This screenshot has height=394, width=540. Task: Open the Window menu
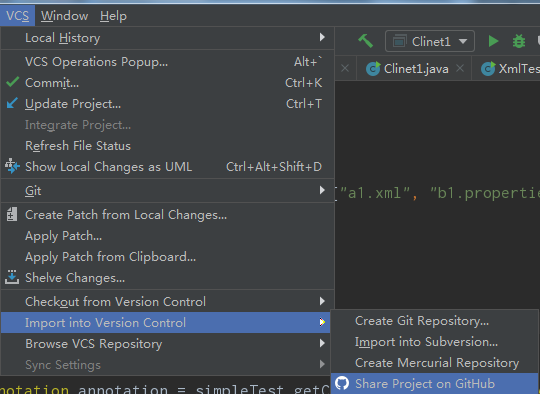(x=64, y=16)
